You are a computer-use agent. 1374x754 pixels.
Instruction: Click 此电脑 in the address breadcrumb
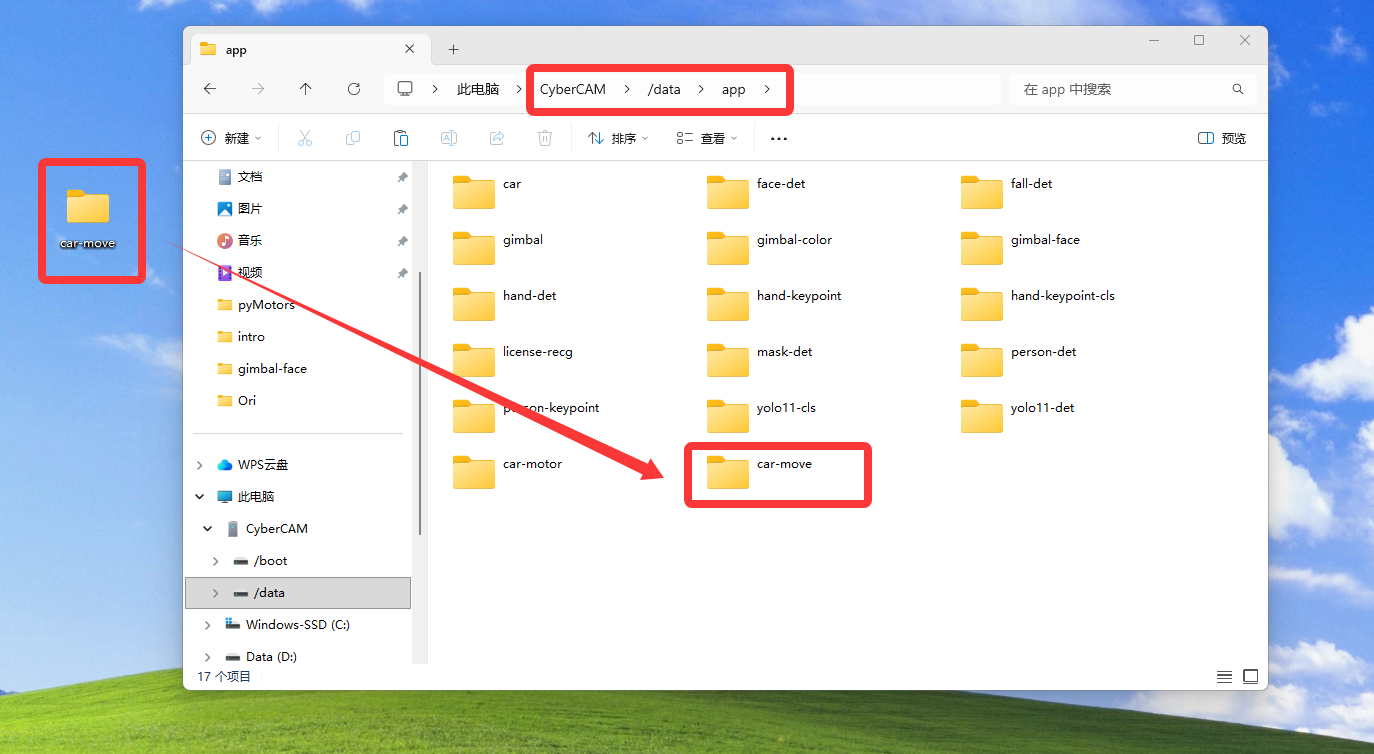click(478, 89)
